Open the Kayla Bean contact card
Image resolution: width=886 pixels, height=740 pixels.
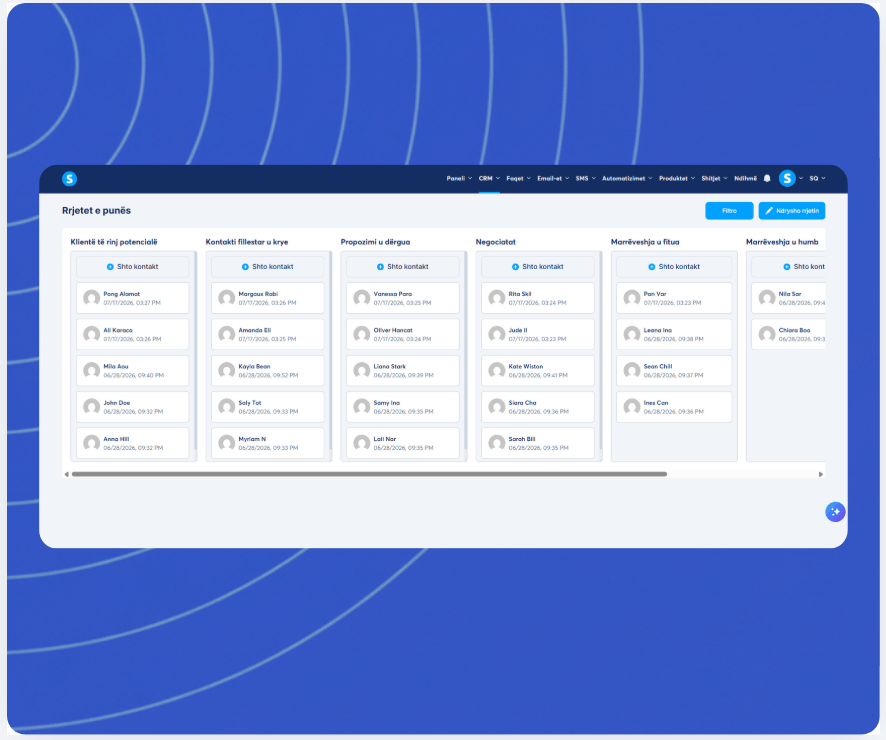[268, 371]
